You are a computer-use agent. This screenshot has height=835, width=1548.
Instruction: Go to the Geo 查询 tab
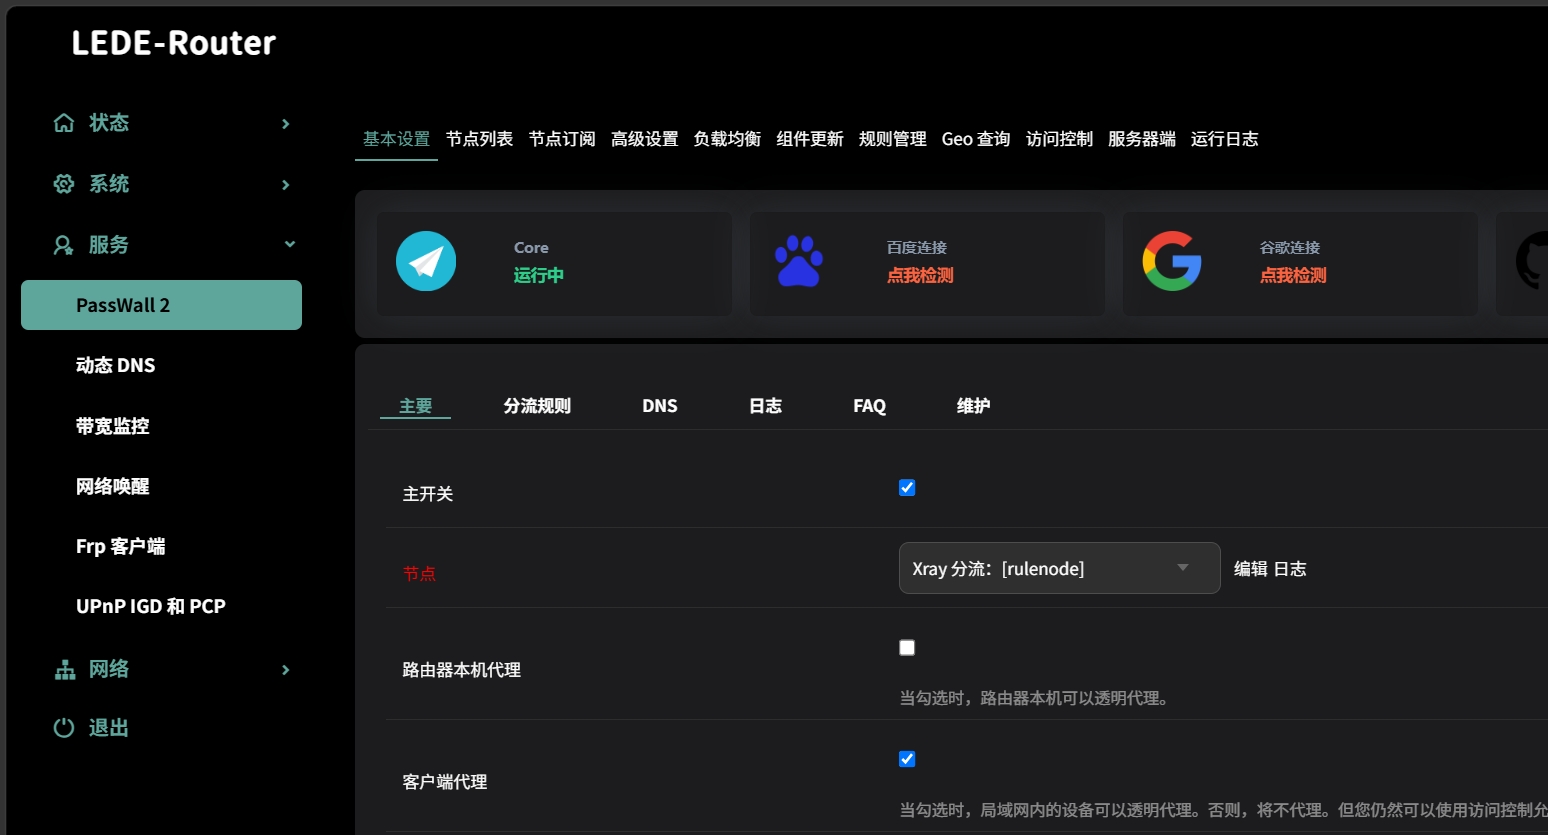tap(976, 139)
